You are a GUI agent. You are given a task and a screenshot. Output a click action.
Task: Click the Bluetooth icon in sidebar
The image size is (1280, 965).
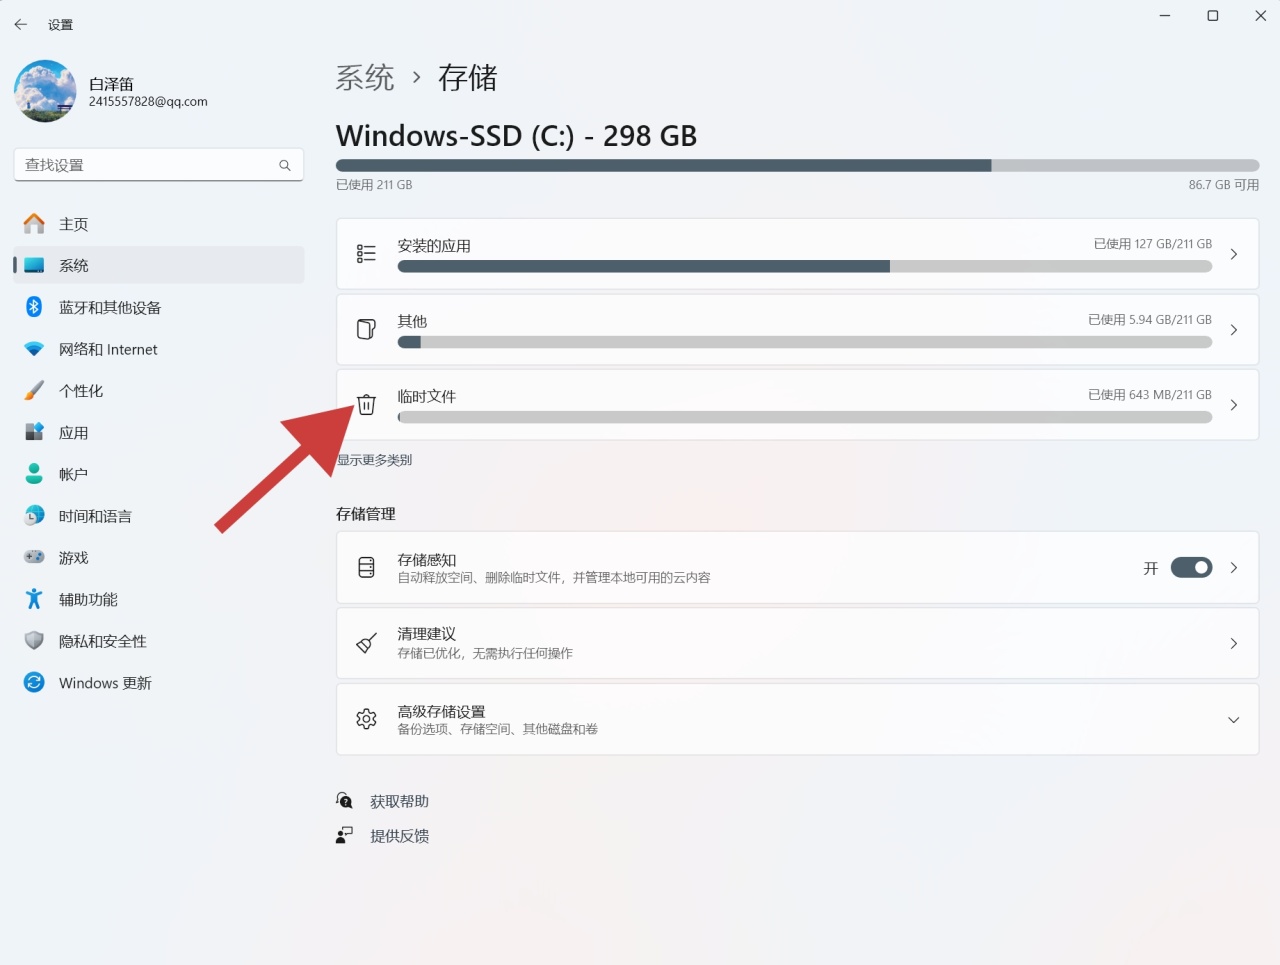(x=34, y=307)
